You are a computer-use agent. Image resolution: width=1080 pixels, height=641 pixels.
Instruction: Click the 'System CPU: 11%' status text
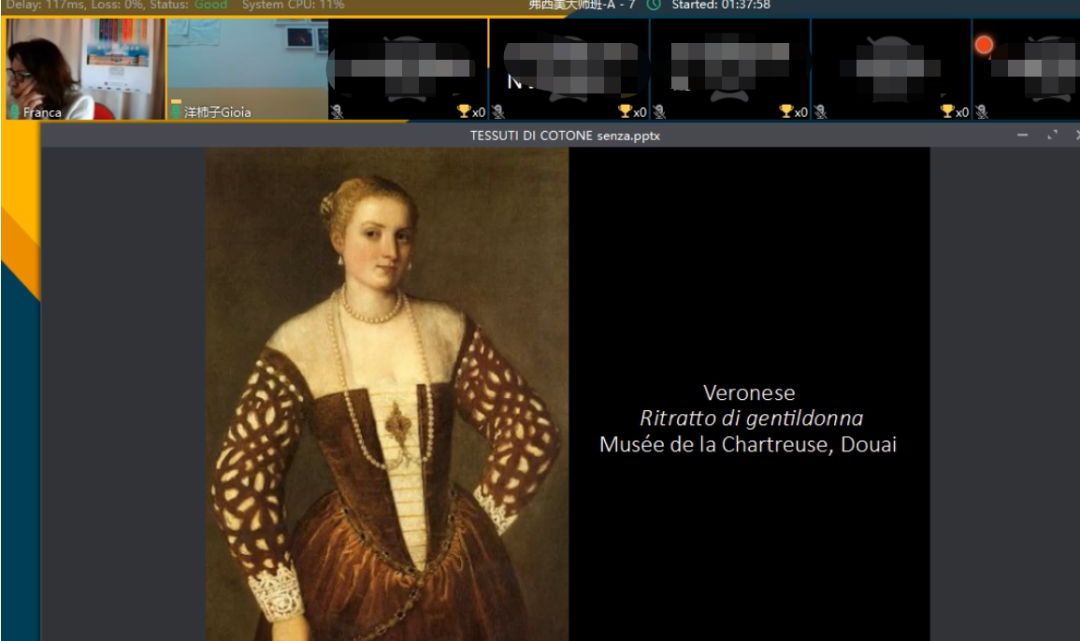[293, 5]
